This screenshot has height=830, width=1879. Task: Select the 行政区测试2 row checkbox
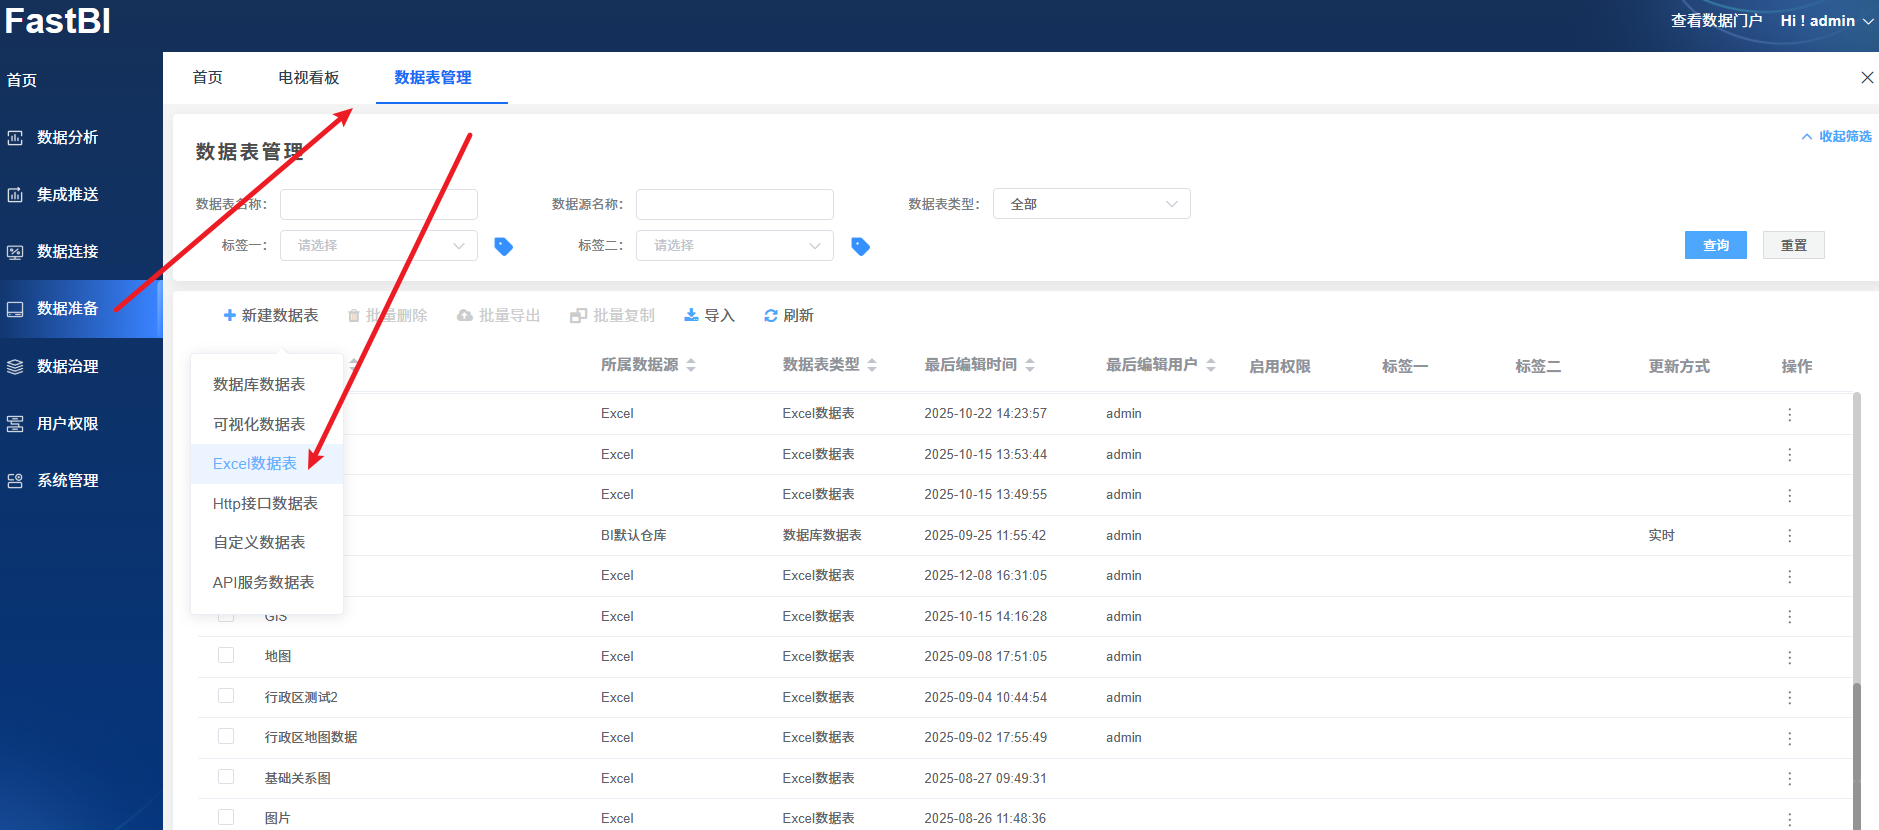click(226, 696)
